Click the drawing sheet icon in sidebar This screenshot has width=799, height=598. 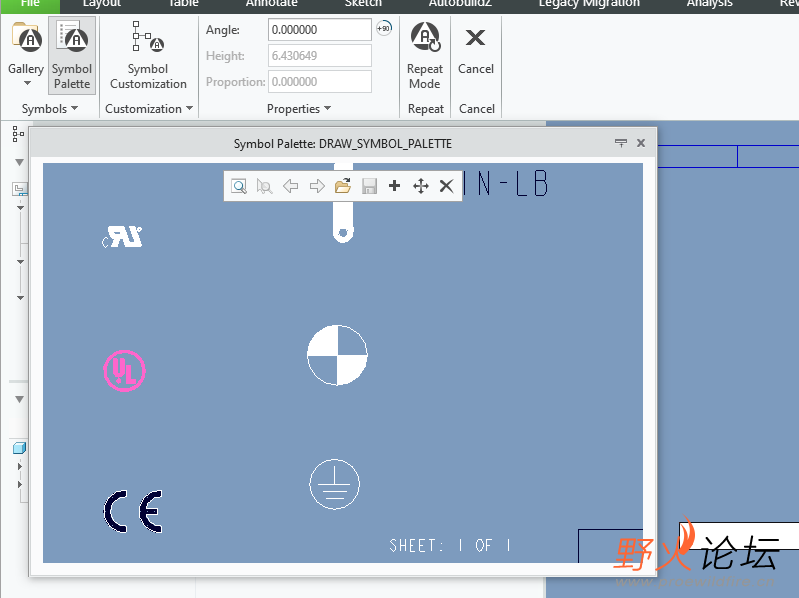pyautogui.click(x=20, y=189)
